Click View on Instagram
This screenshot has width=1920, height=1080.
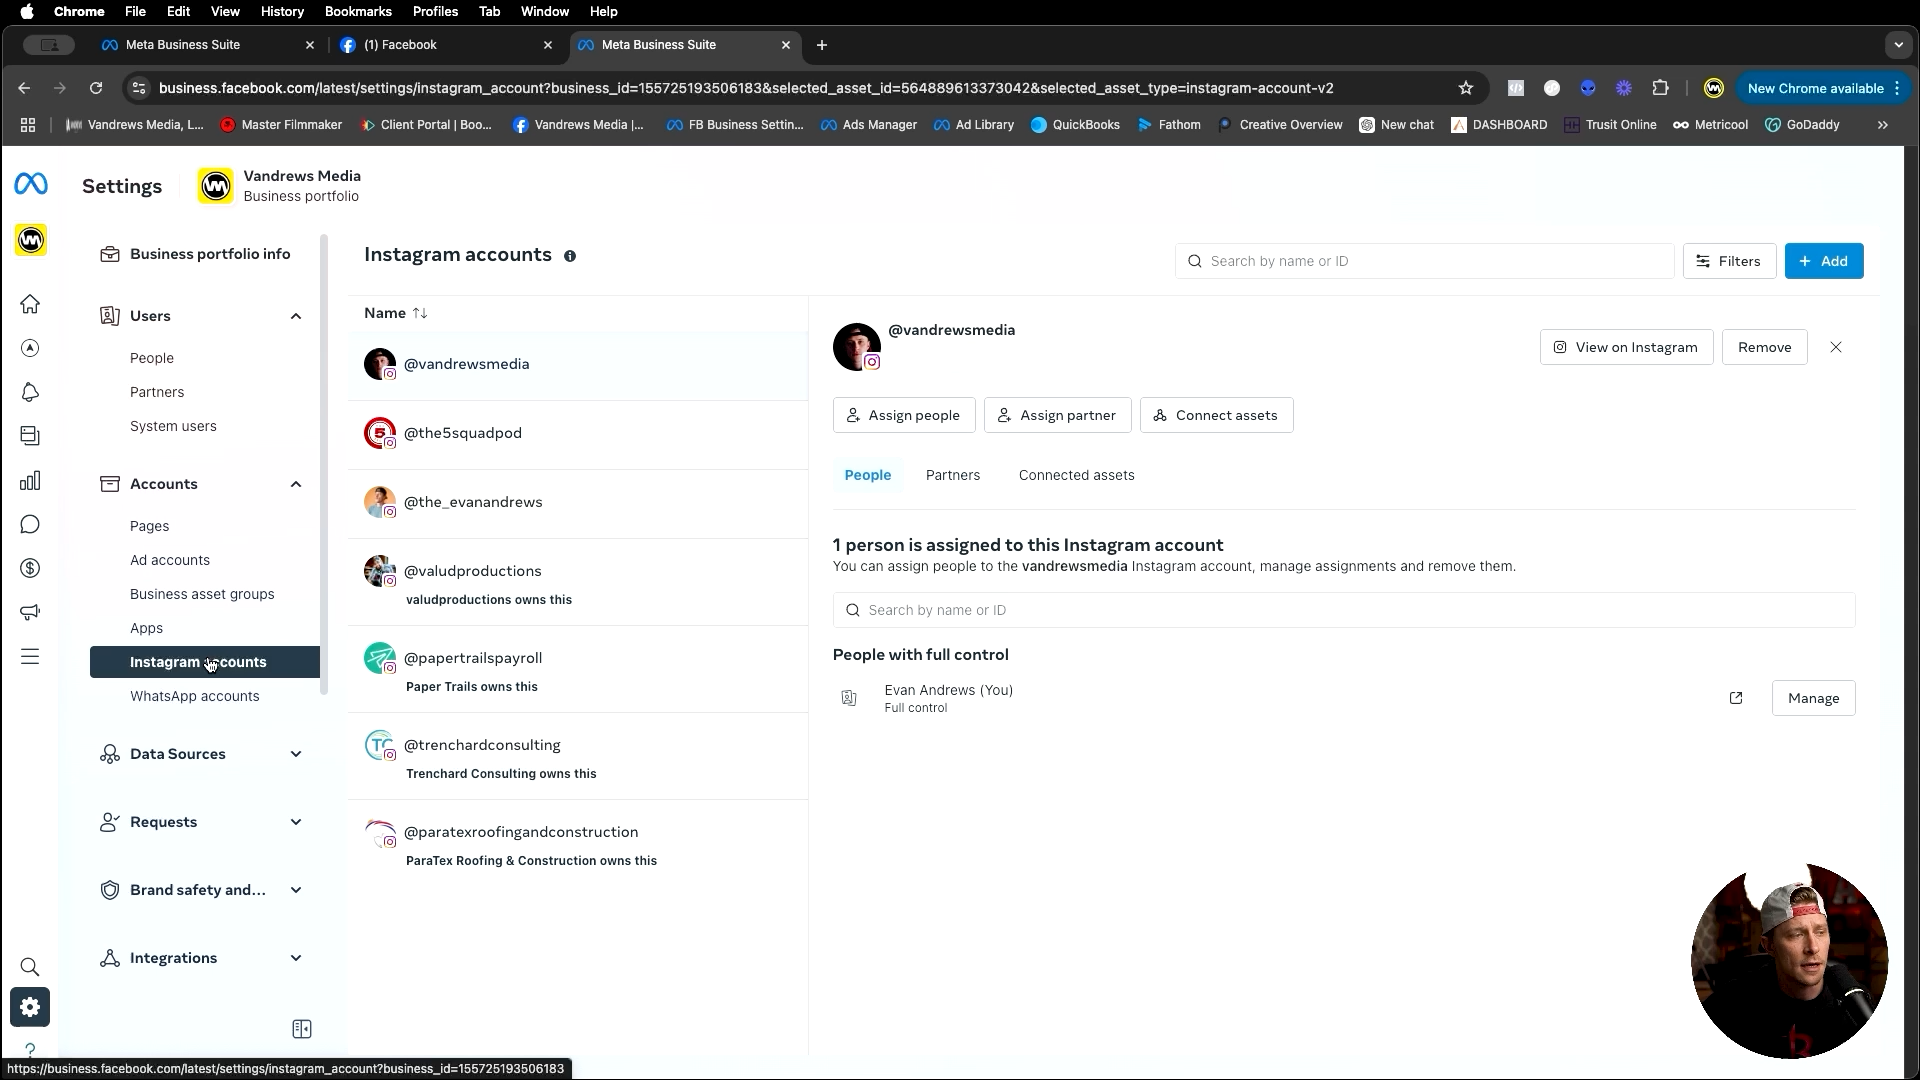[x=1626, y=347]
